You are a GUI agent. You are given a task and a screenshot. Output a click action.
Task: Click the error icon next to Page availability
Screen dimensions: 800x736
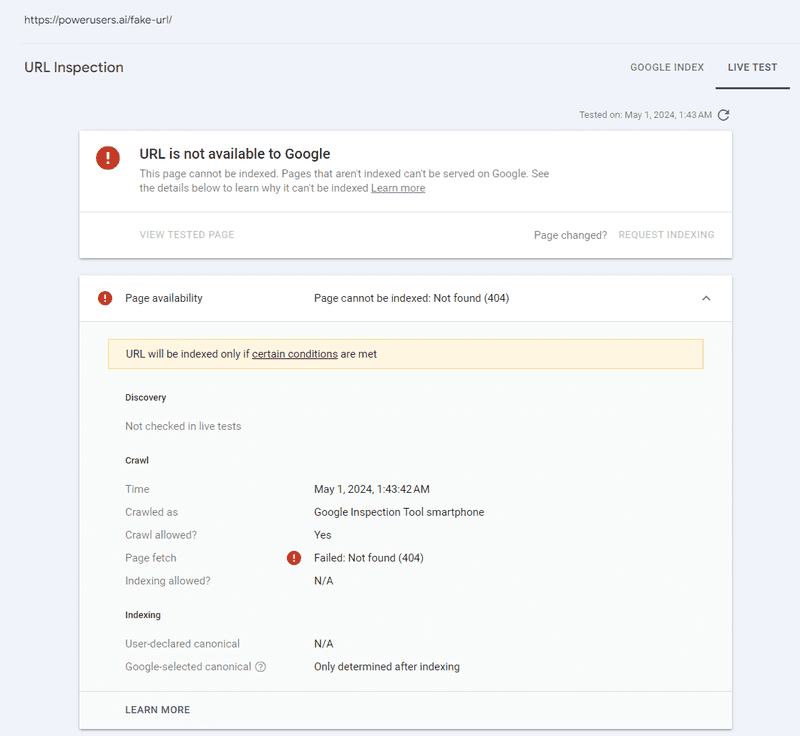[x=105, y=298]
